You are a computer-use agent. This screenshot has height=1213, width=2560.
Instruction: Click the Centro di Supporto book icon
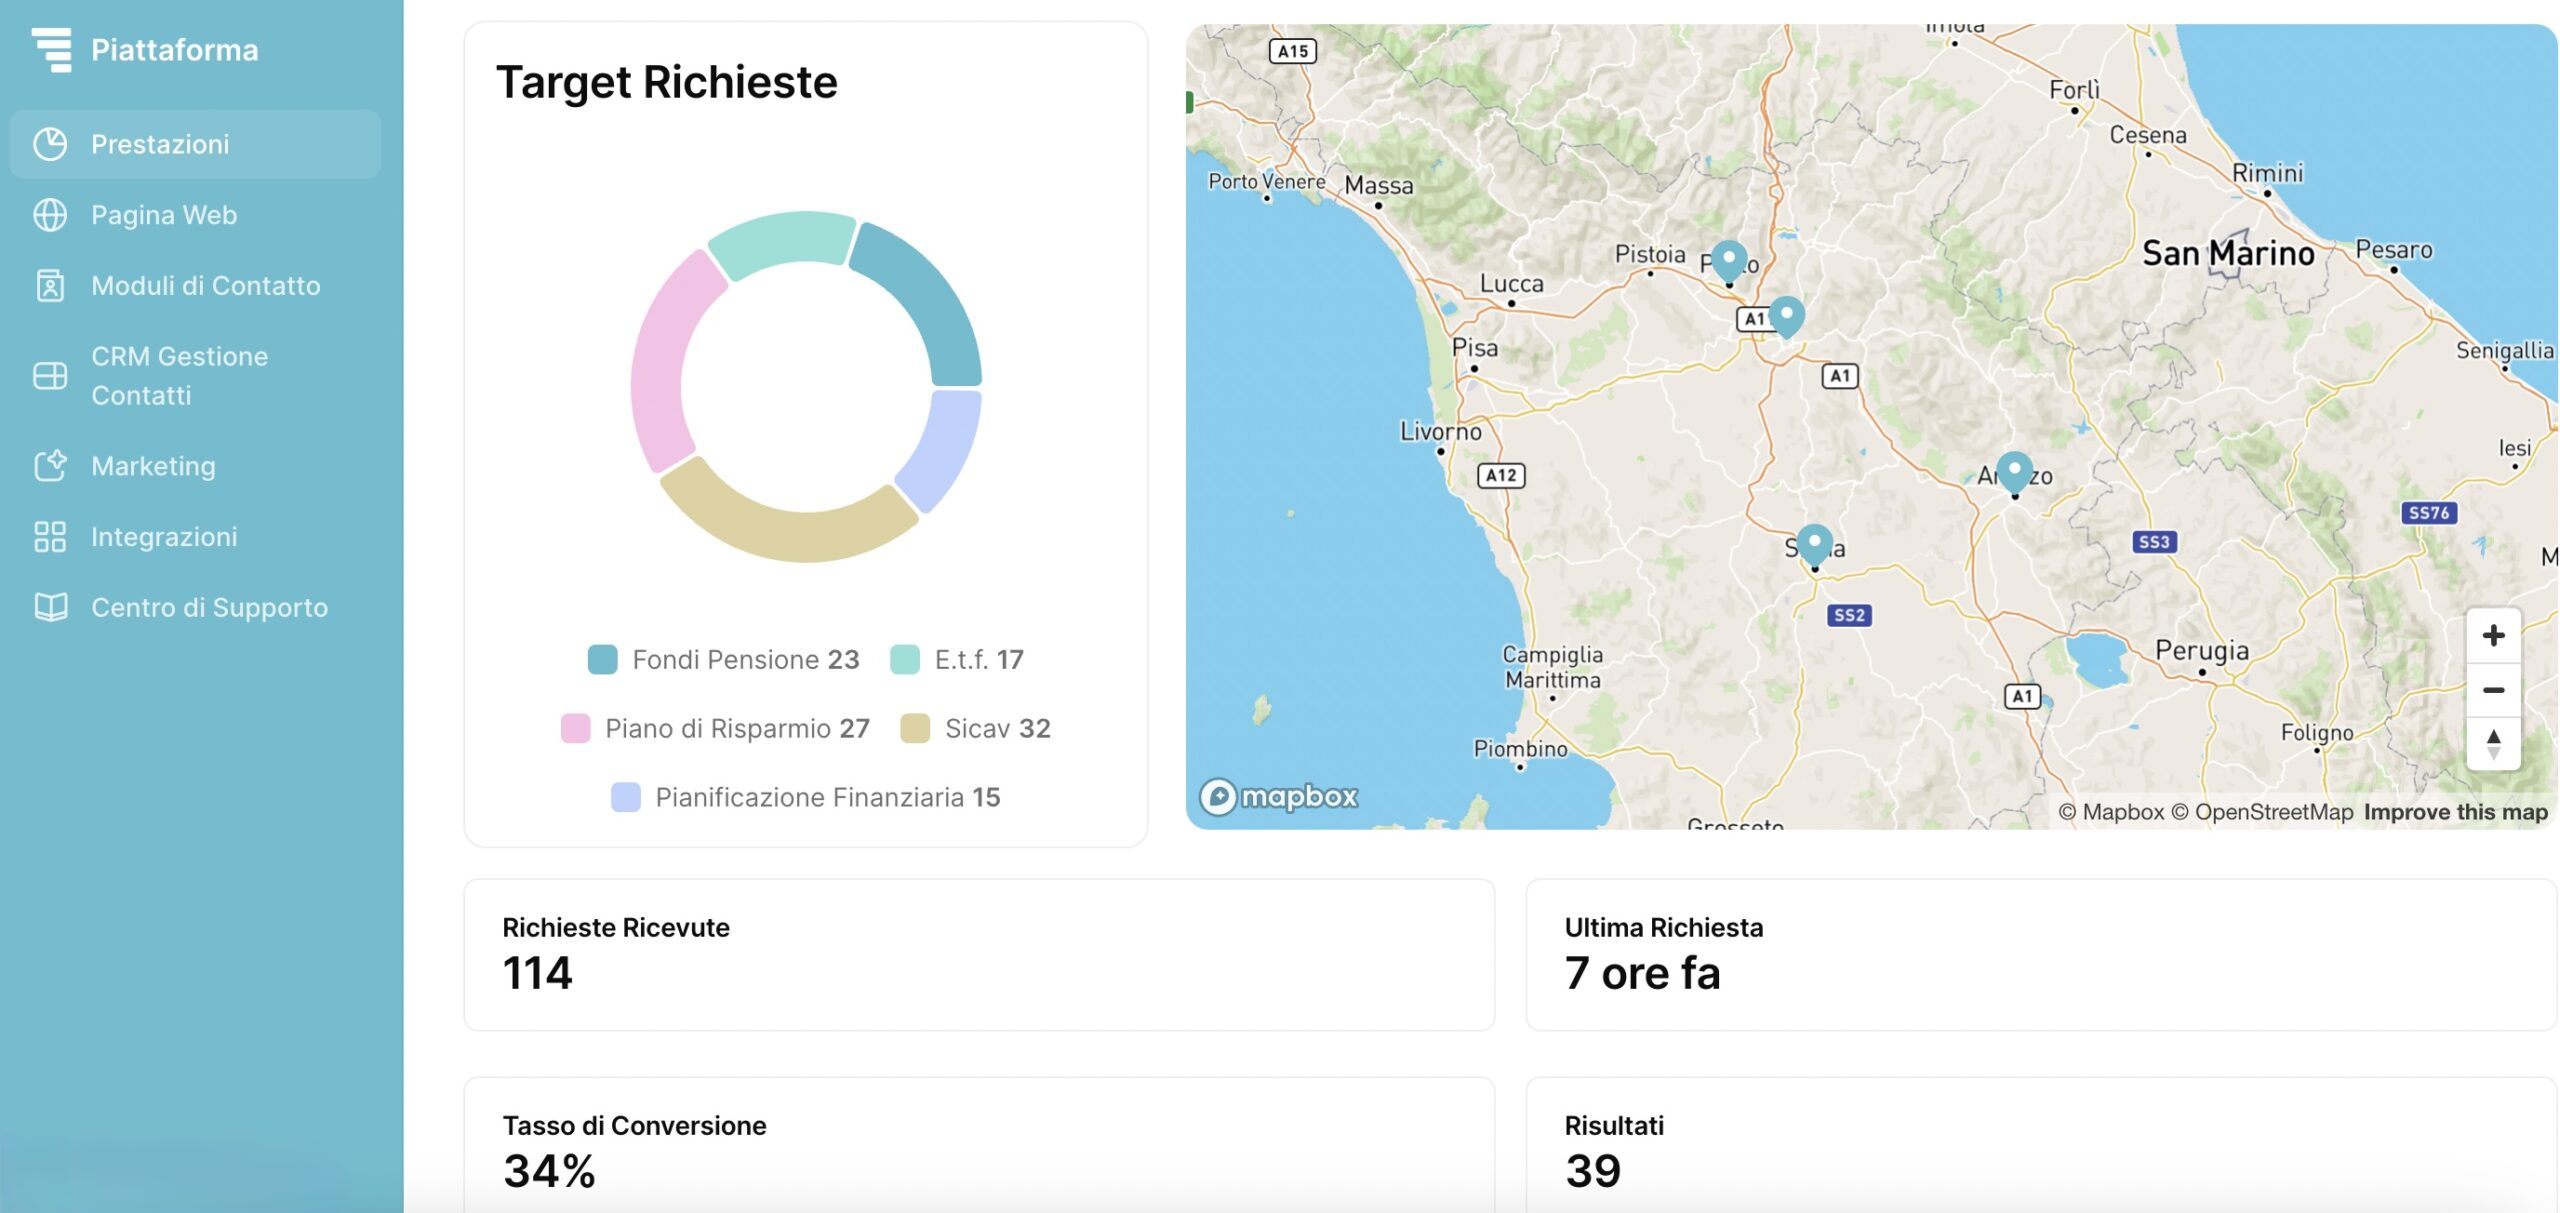click(x=50, y=608)
